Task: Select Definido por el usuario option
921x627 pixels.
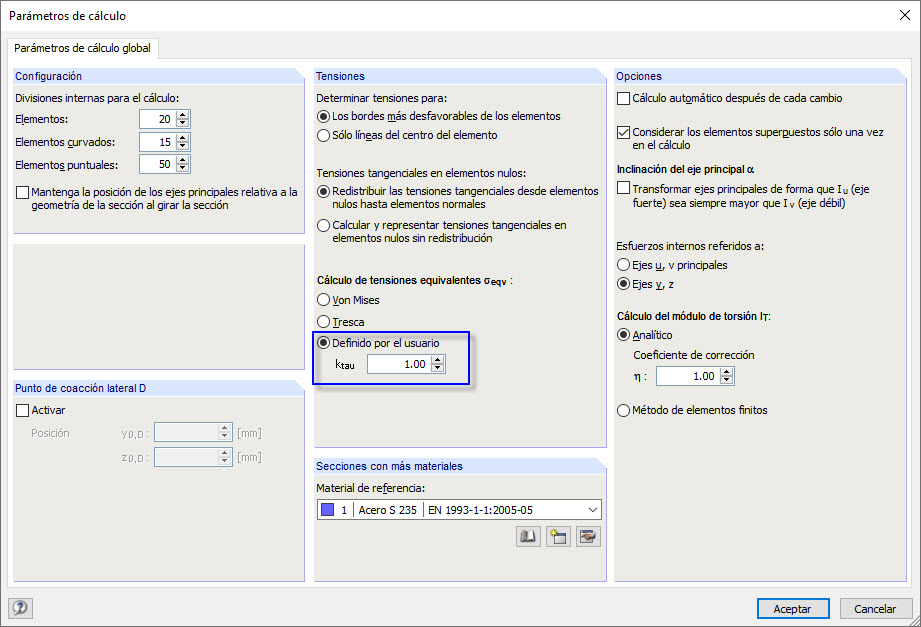Action: coord(323,343)
